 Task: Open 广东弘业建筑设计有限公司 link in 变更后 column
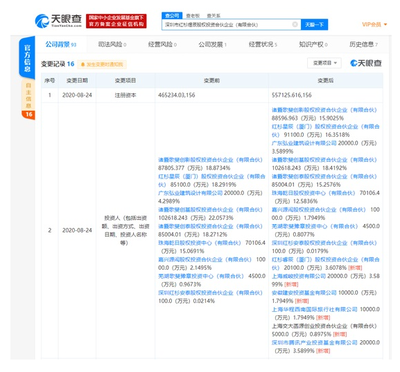(304, 143)
